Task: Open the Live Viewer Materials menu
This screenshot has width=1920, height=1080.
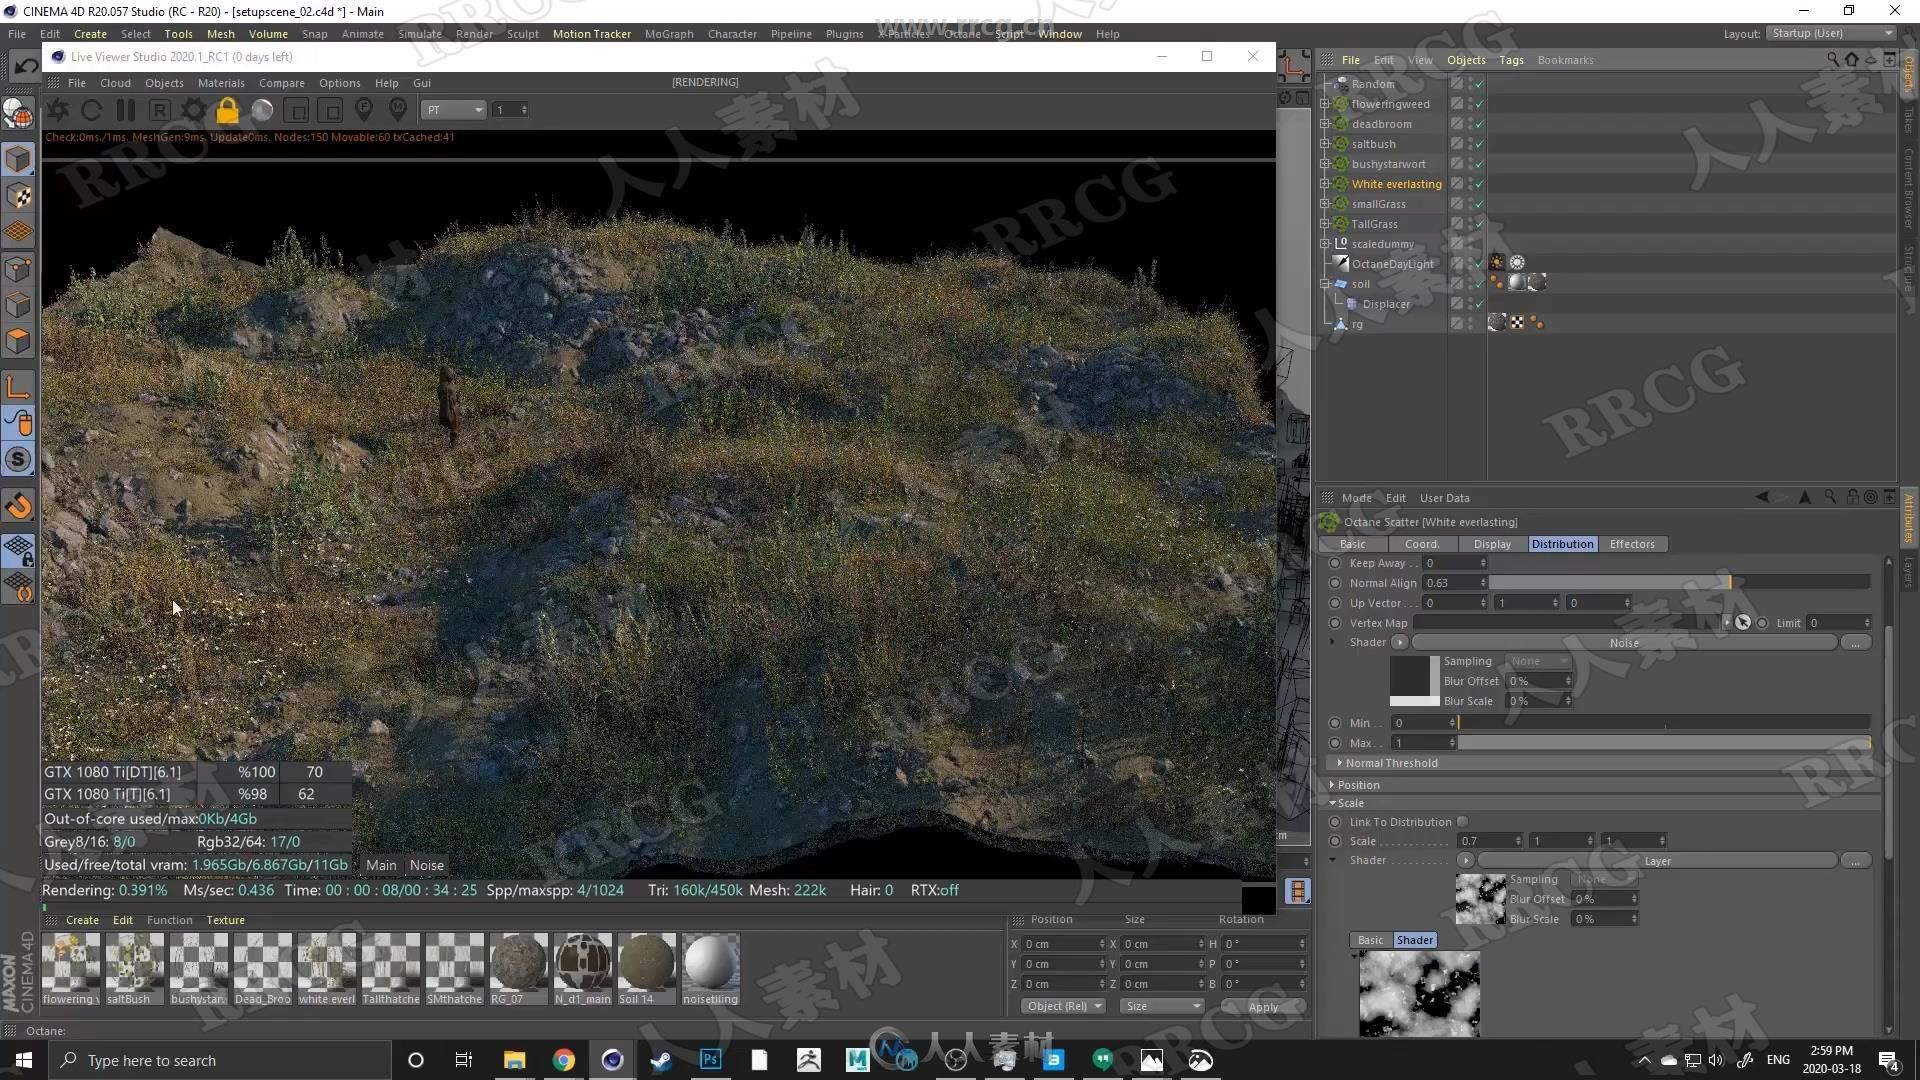Action: tap(221, 83)
